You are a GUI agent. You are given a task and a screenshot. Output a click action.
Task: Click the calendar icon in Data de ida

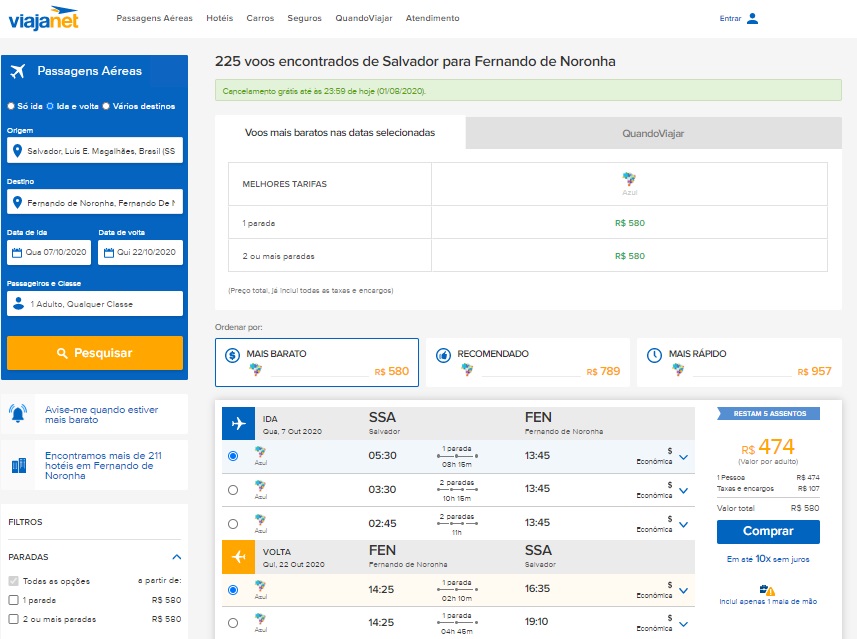(x=16, y=252)
